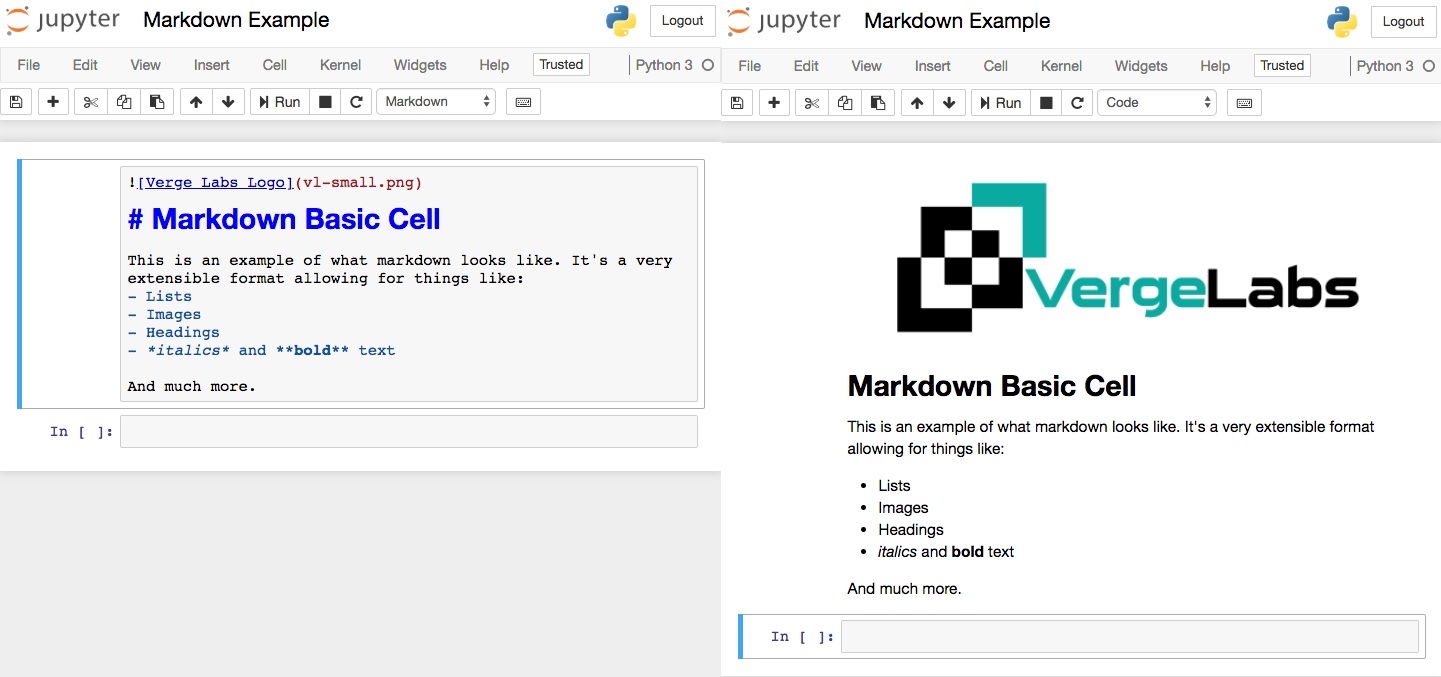
Task: Open the command palette keyboard icon beside the Markdown dropdown
Action: click(x=523, y=102)
